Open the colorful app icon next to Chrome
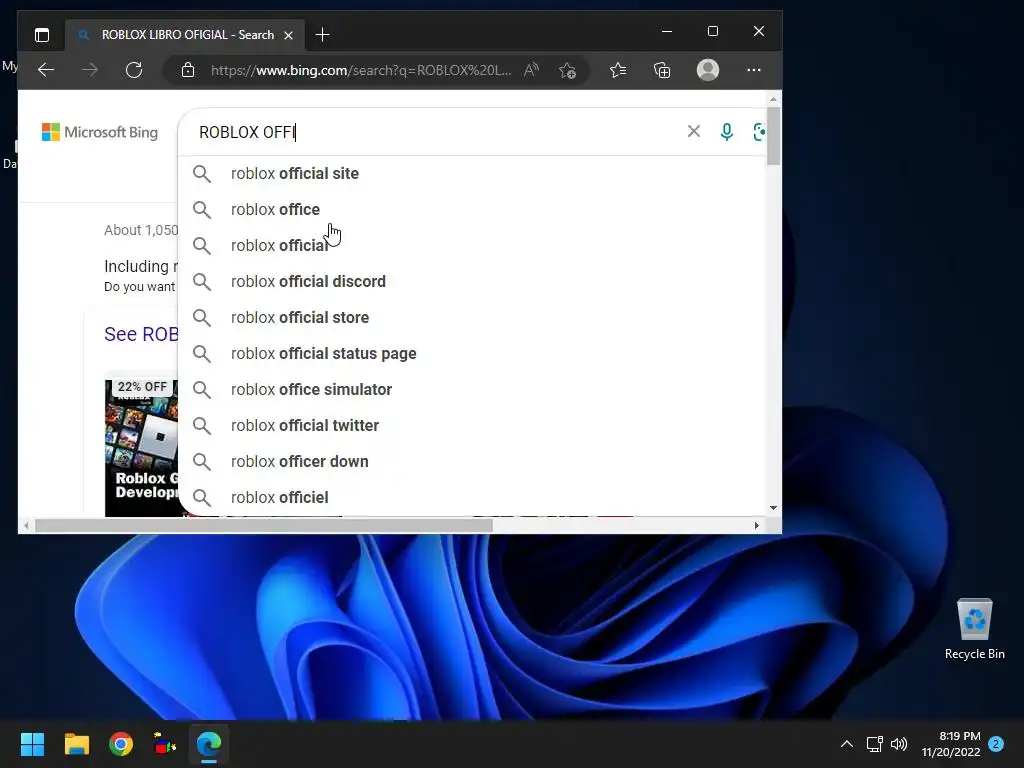The width and height of the screenshot is (1024, 768). 165,744
